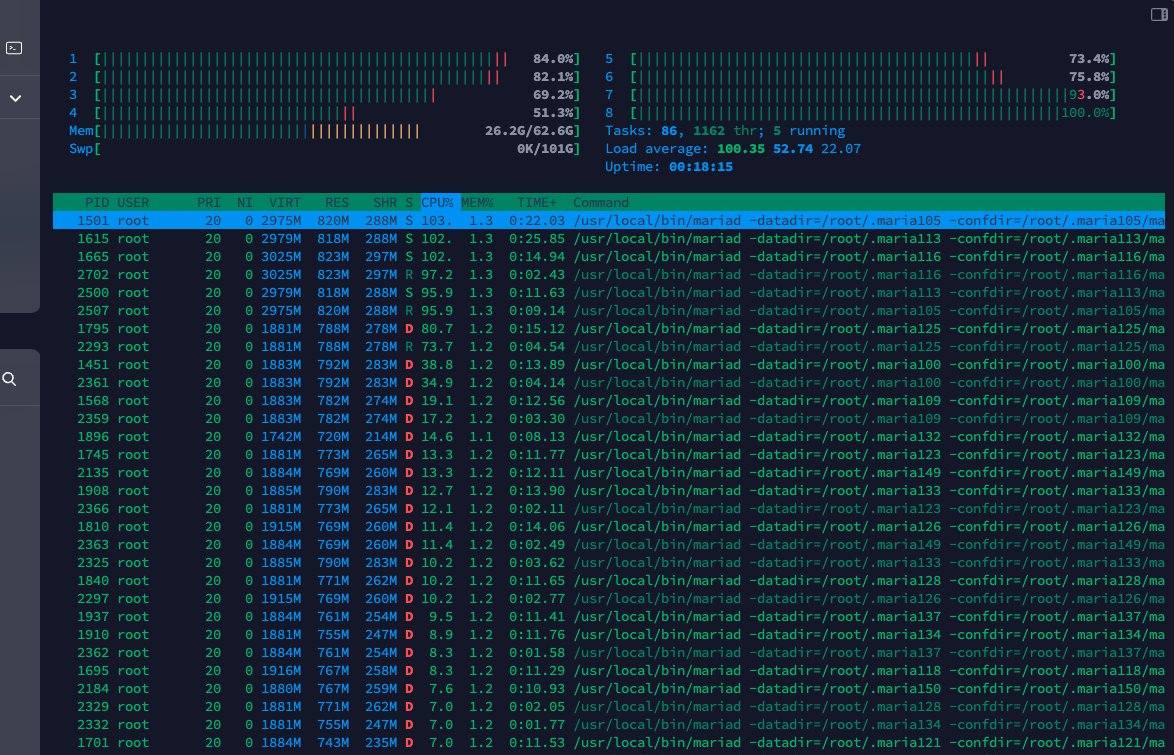Click the CPU 2 meter at 82.1%
The height and width of the screenshot is (755, 1174).
325,76
